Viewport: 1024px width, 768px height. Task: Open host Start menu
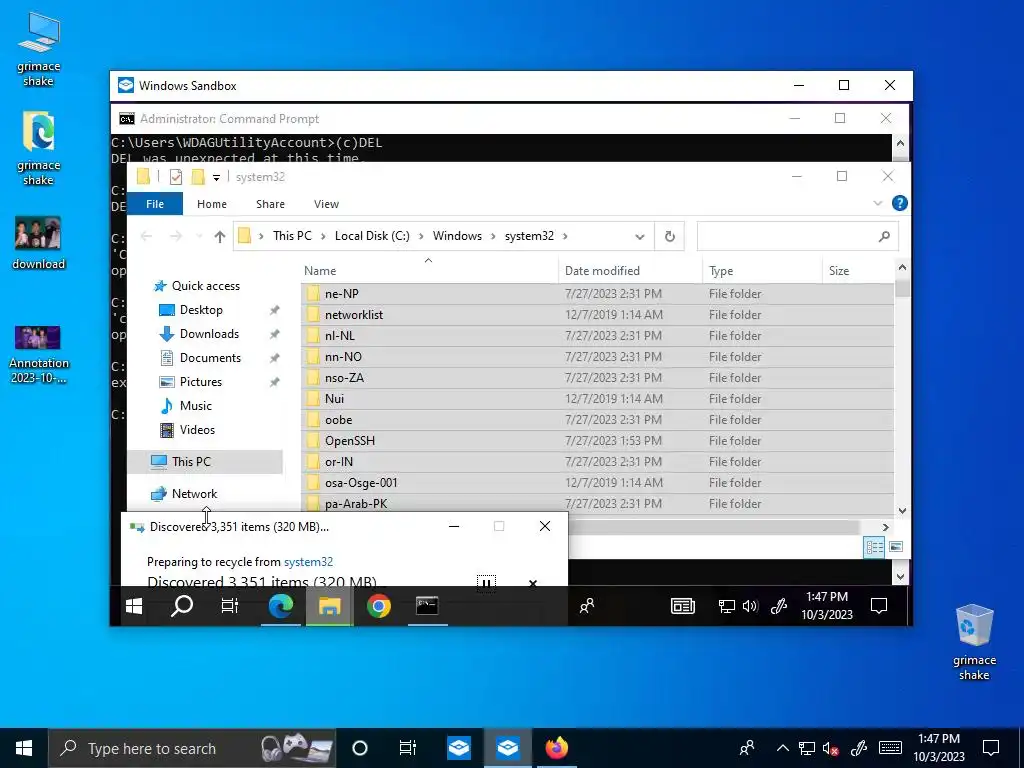[24, 748]
